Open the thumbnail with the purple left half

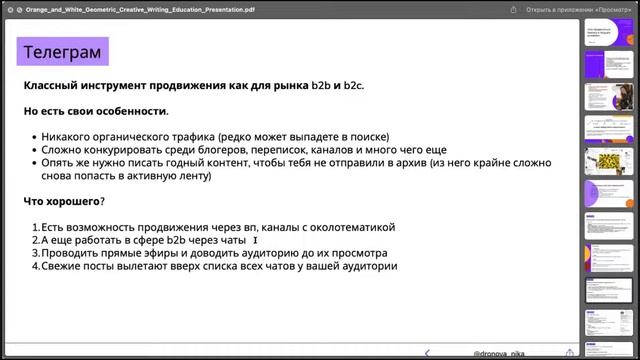coord(609,64)
